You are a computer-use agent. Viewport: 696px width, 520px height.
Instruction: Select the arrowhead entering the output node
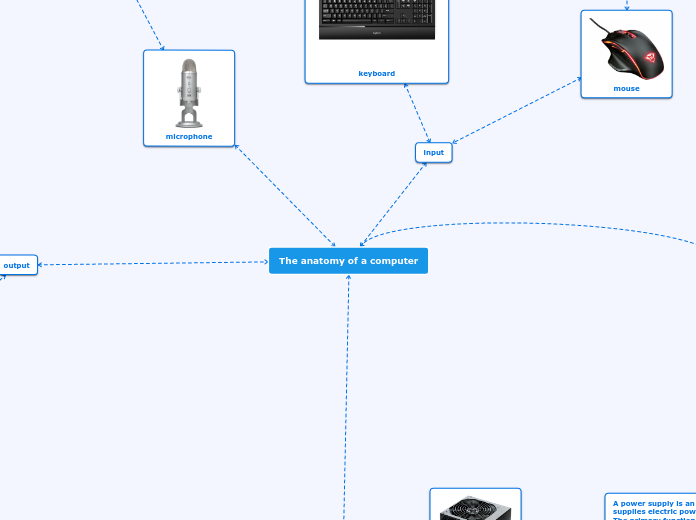pyautogui.click(x=41, y=265)
